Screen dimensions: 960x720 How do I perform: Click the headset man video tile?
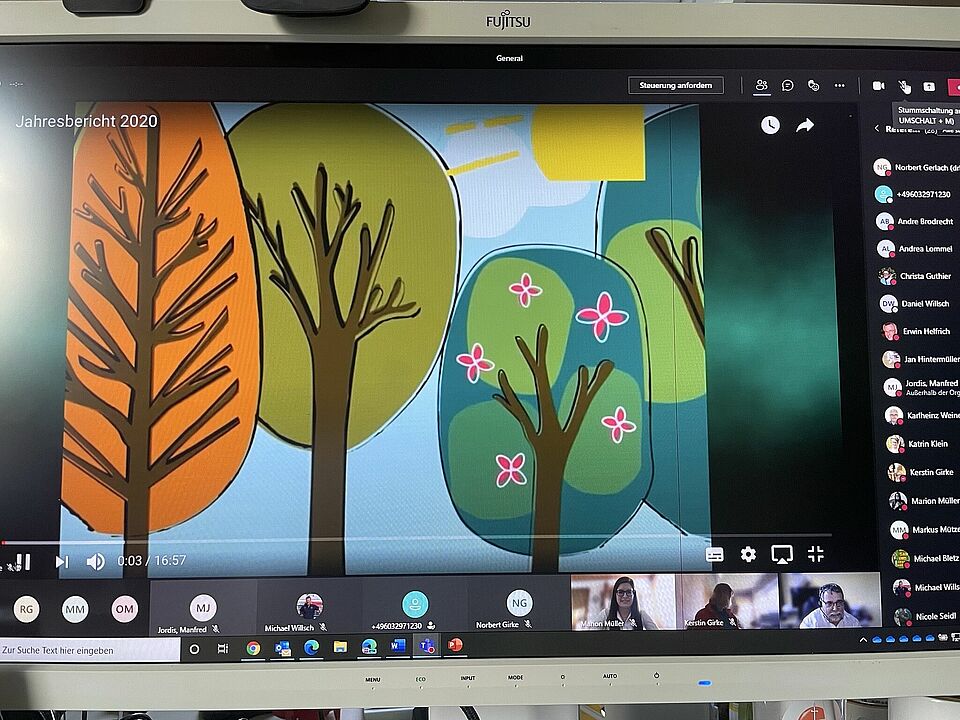tap(830, 600)
